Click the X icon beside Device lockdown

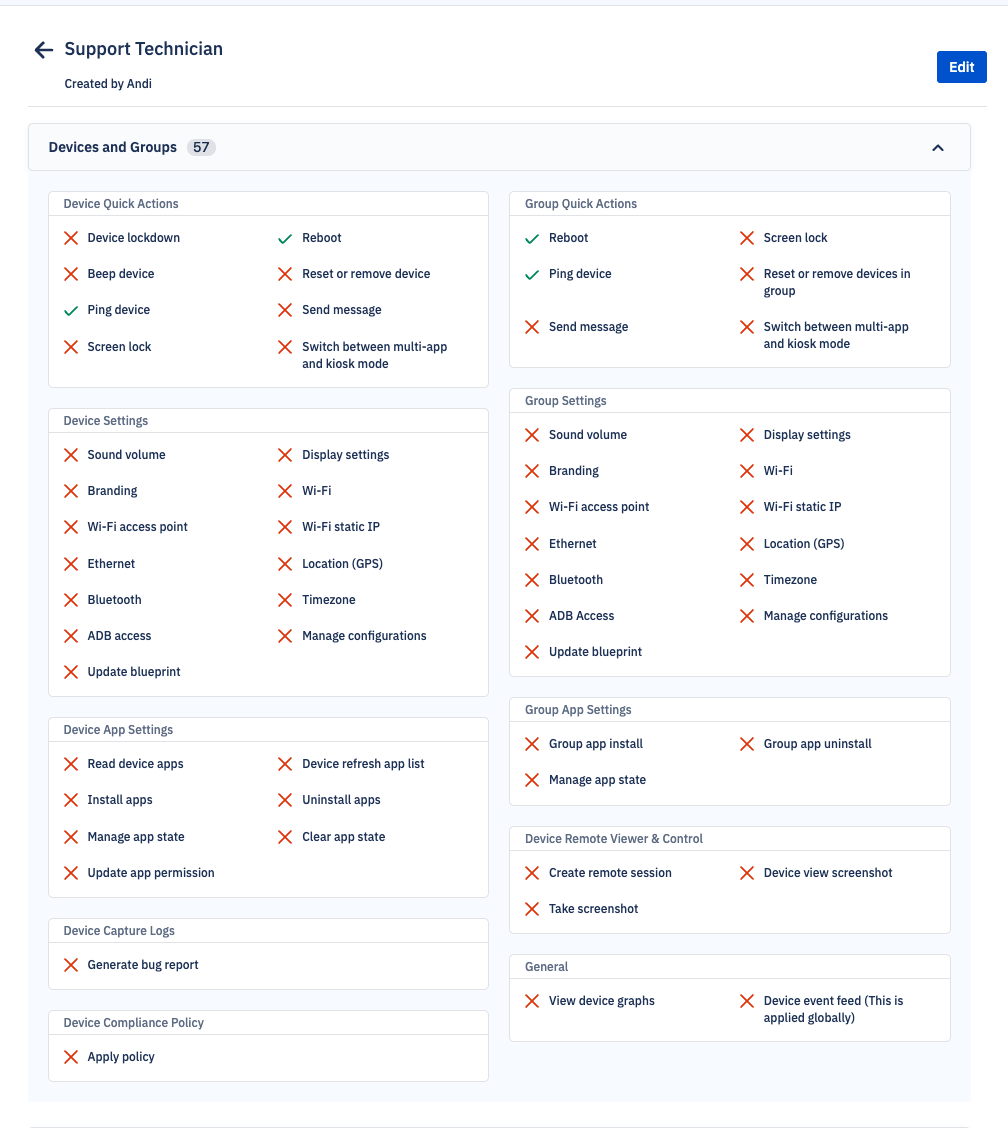coord(71,238)
